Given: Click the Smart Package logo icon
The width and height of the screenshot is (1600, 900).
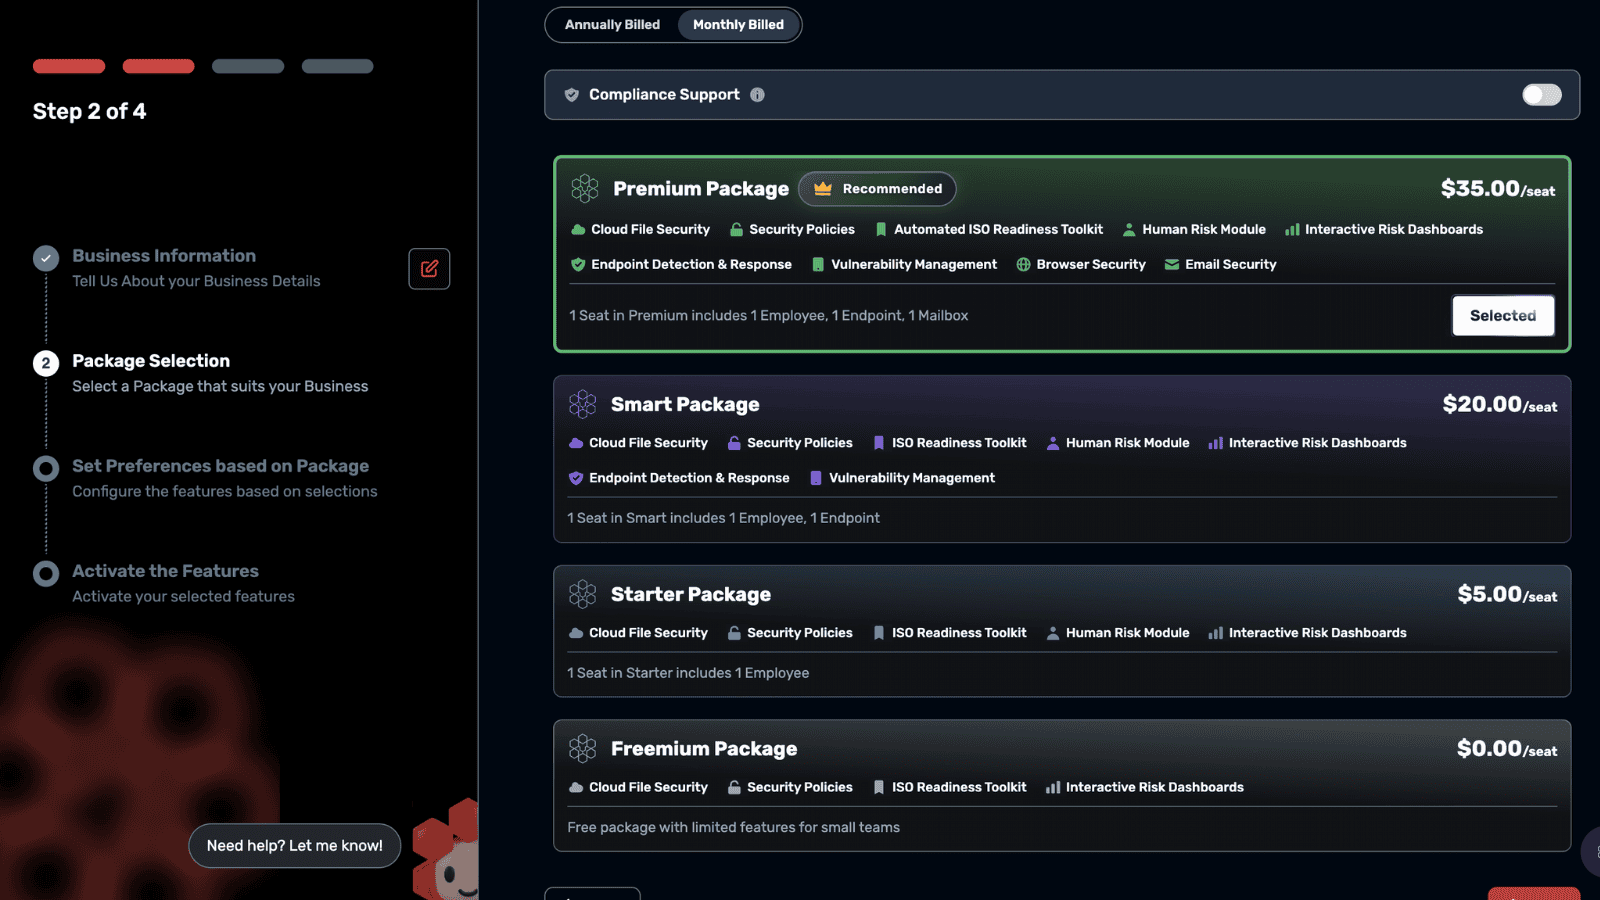Looking at the screenshot, I should [x=583, y=404].
